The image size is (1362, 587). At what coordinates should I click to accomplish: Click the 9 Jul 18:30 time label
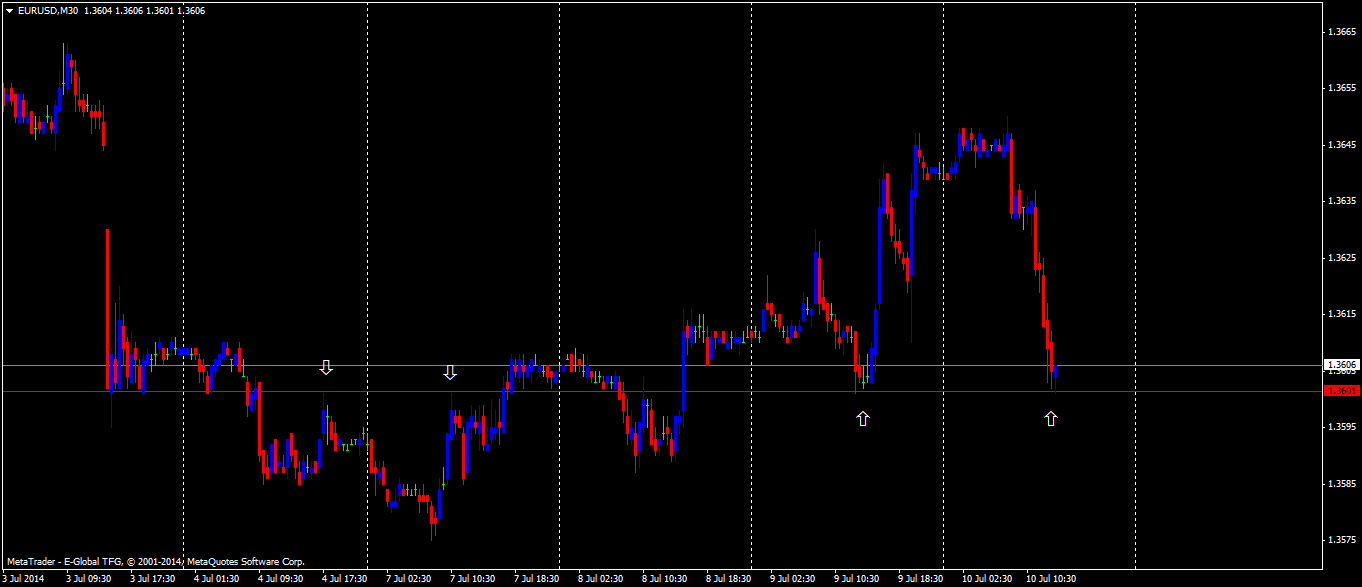[x=920, y=578]
